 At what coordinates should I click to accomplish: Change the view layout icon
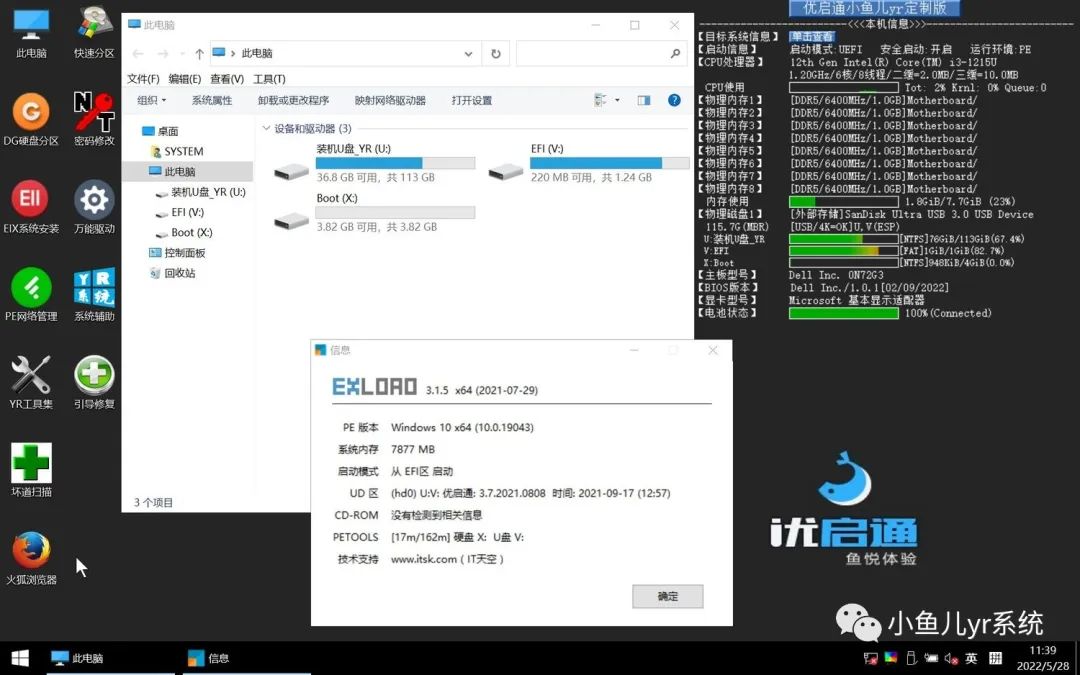pyautogui.click(x=600, y=100)
